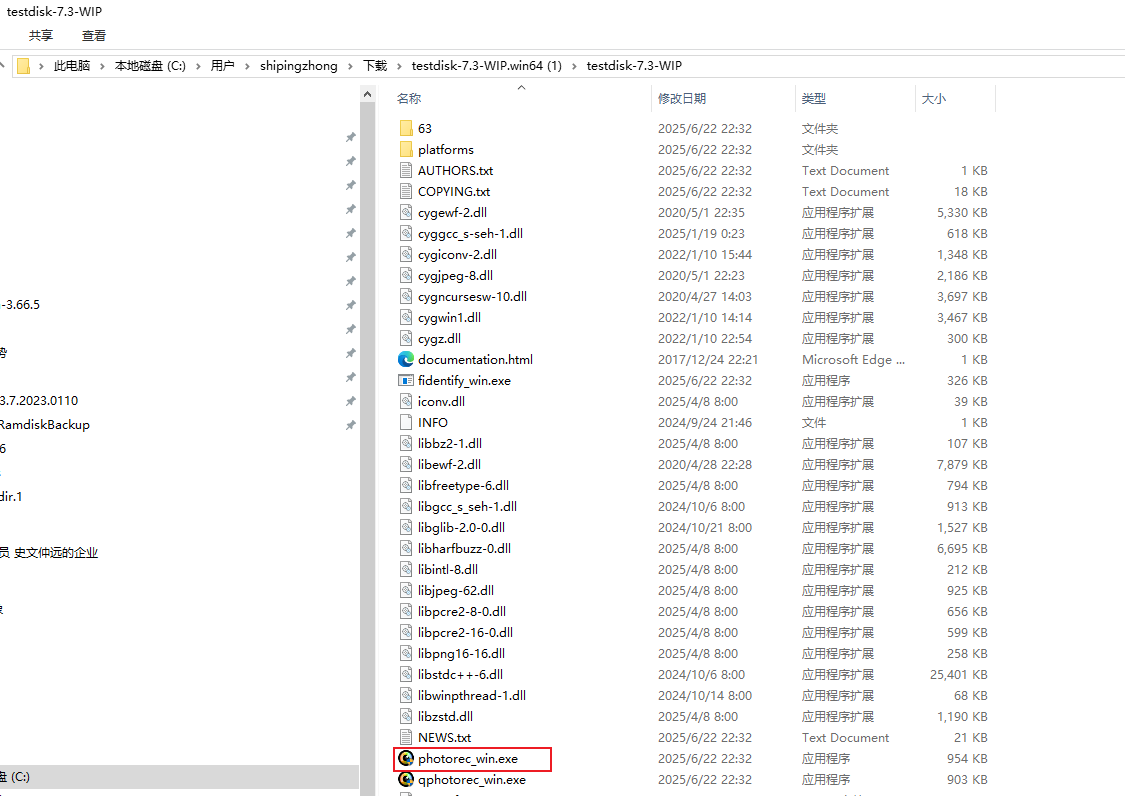Select the cygncursesw-10.dll file icon
Image resolution: width=1125 pixels, height=796 pixels.
click(x=406, y=296)
